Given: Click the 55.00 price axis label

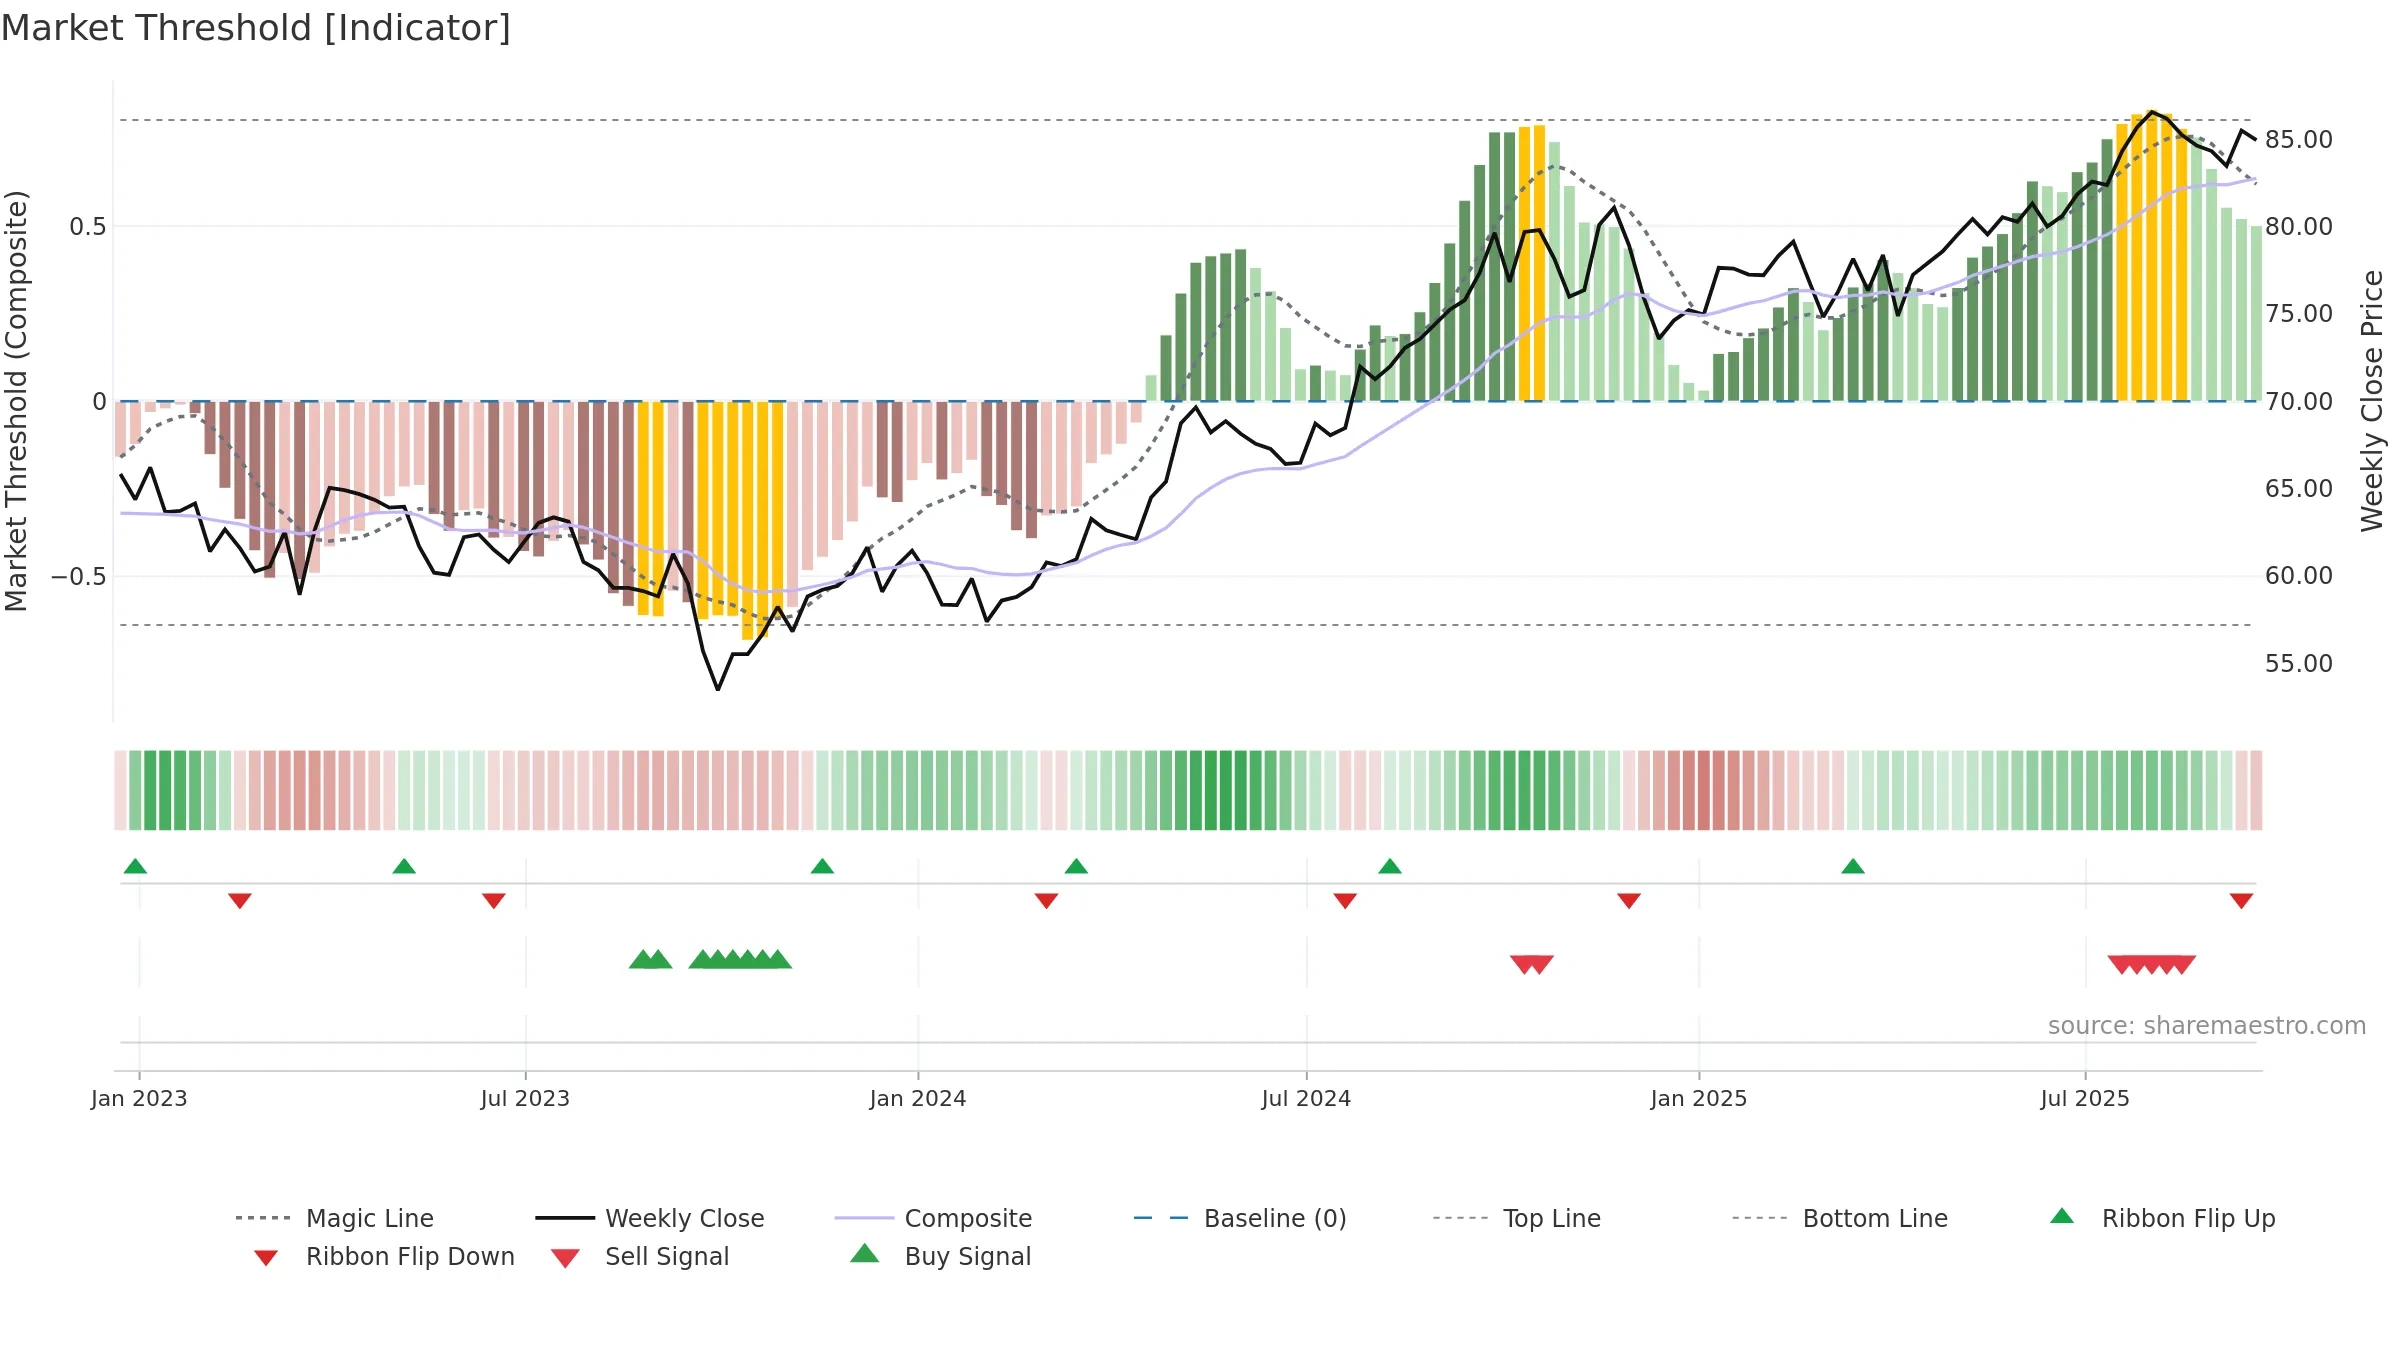Looking at the screenshot, I should [x=2299, y=663].
